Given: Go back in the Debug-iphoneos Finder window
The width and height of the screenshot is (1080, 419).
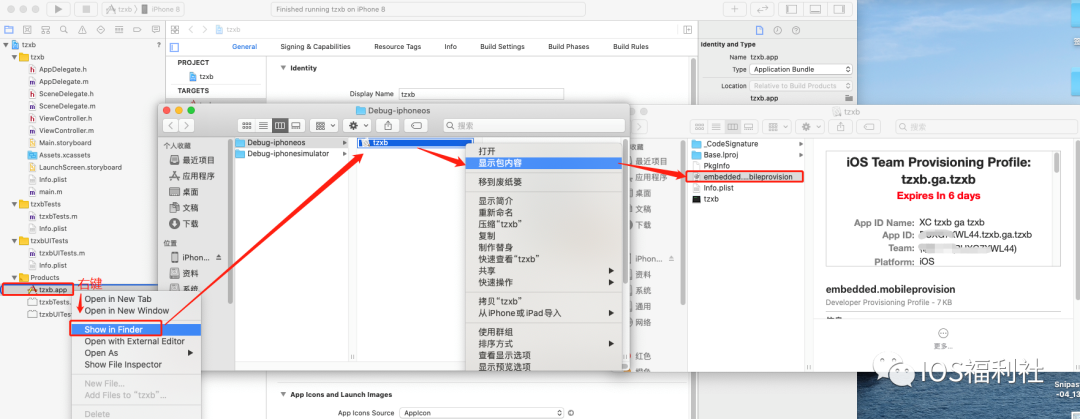Looking at the screenshot, I should [171, 125].
